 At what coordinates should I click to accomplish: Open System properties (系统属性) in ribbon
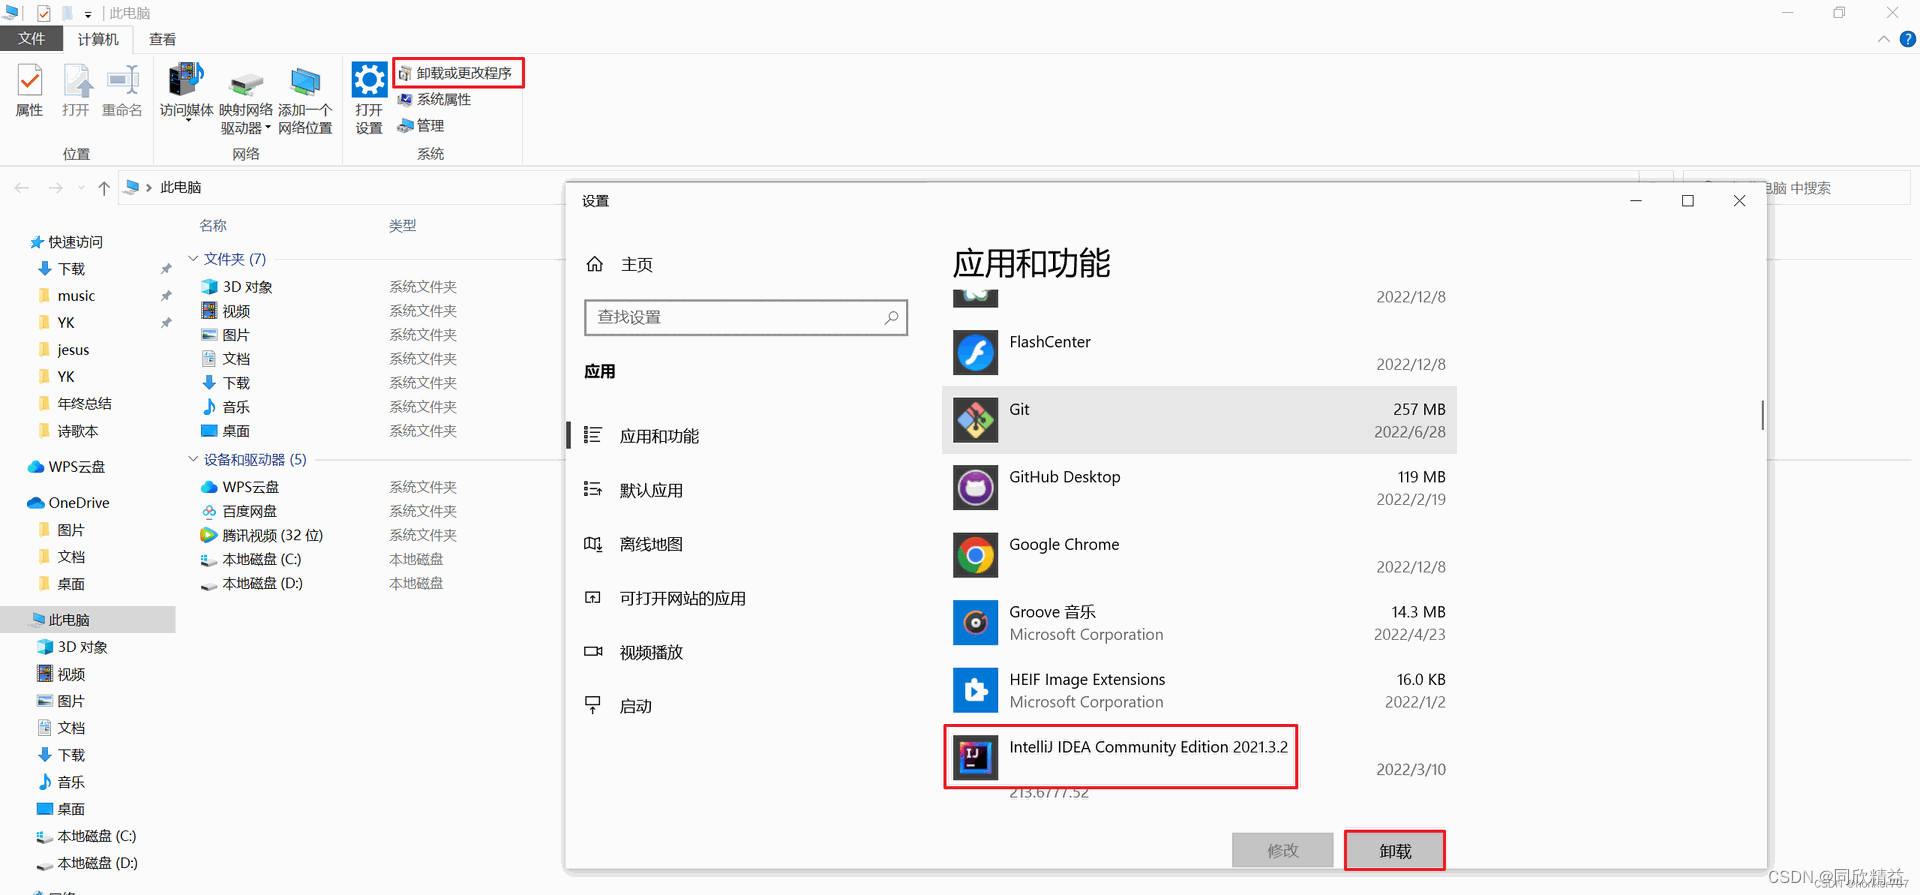[x=435, y=99]
